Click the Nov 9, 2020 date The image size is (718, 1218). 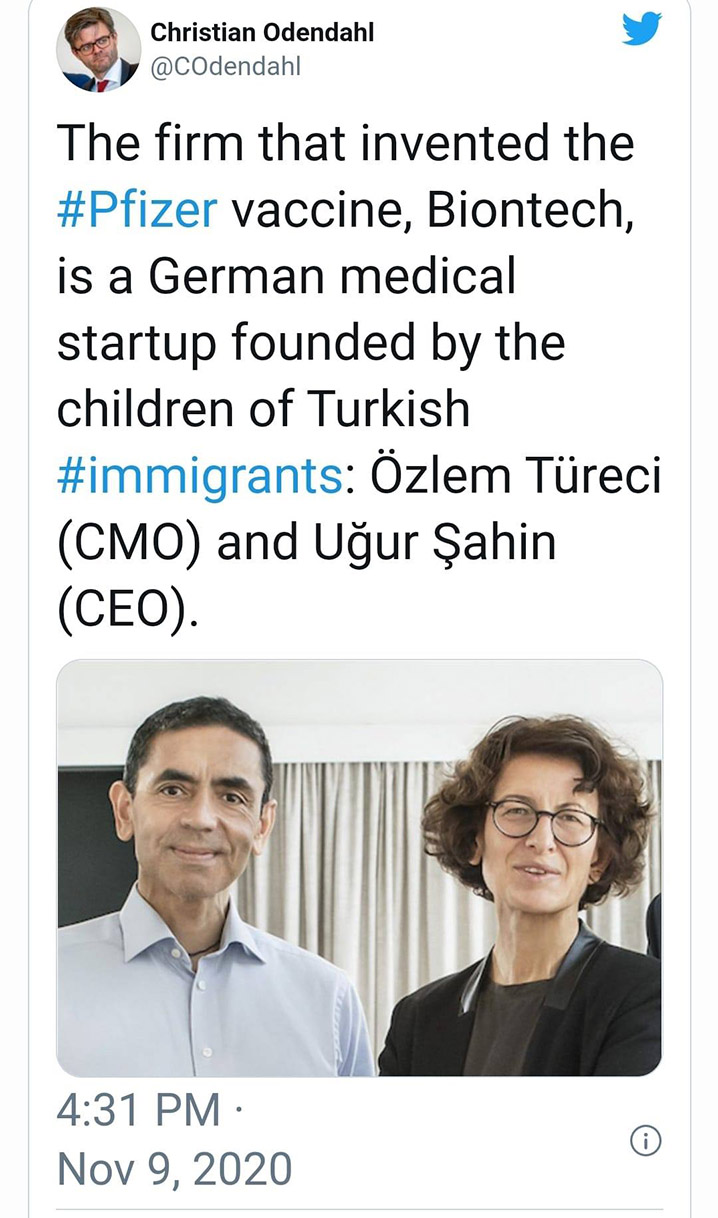175,1169
